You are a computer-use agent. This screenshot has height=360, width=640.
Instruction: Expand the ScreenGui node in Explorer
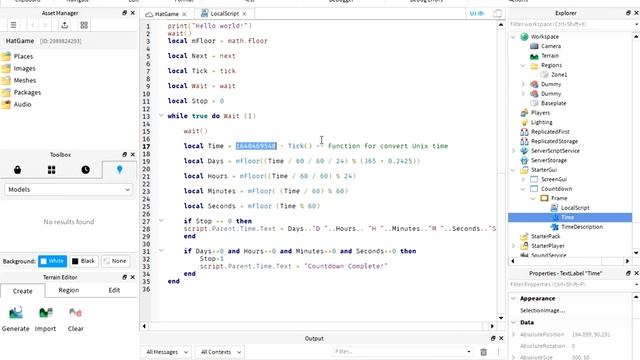523,179
